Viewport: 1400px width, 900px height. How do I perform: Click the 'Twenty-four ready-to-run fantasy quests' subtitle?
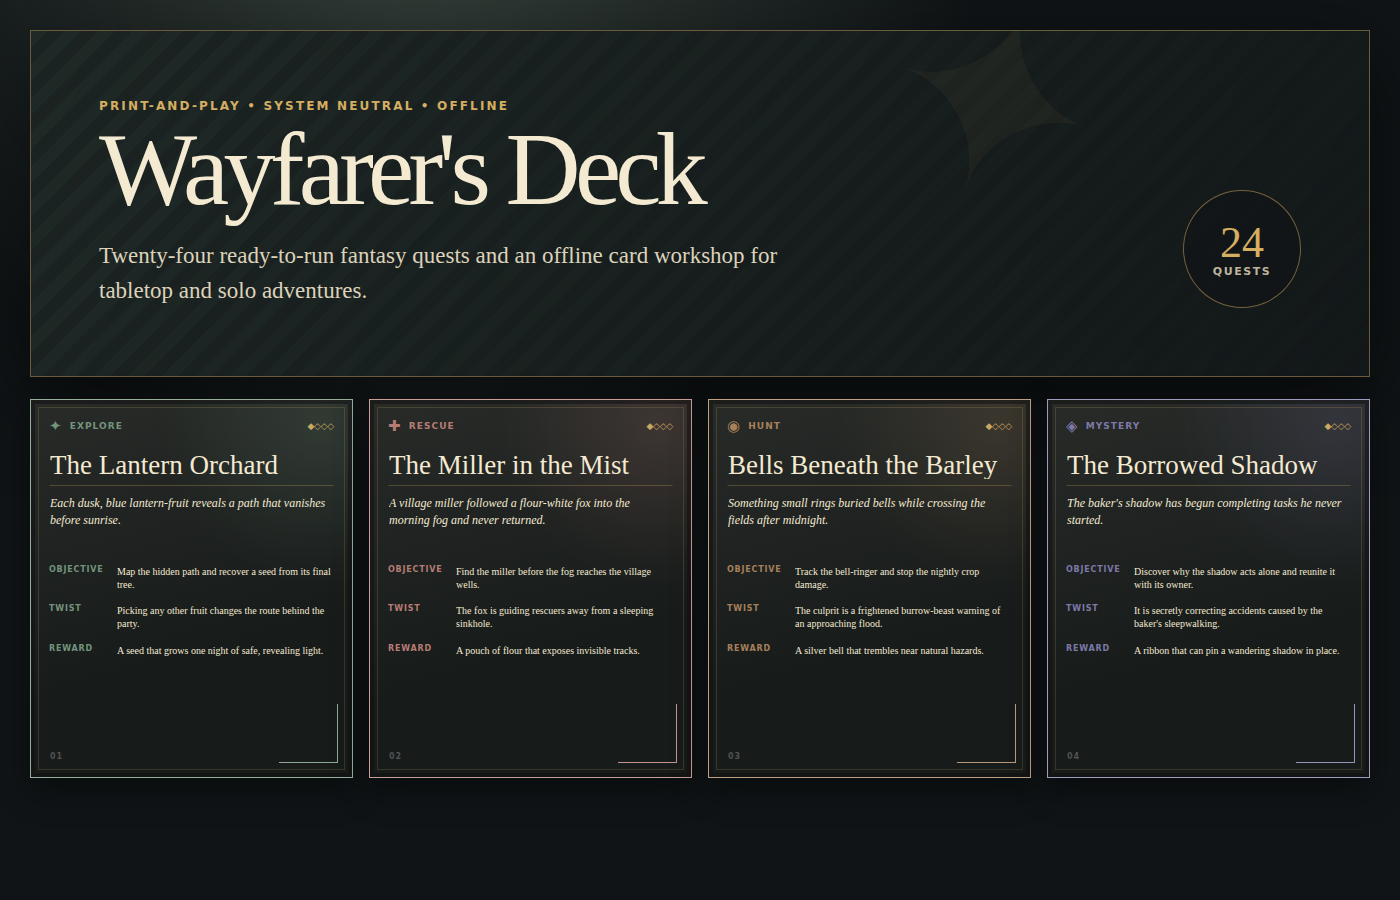(x=438, y=273)
